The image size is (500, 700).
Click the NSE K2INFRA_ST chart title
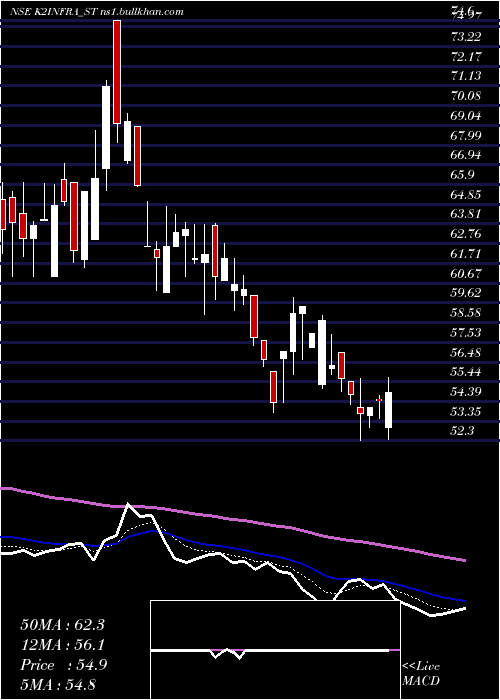pyautogui.click(x=56, y=12)
